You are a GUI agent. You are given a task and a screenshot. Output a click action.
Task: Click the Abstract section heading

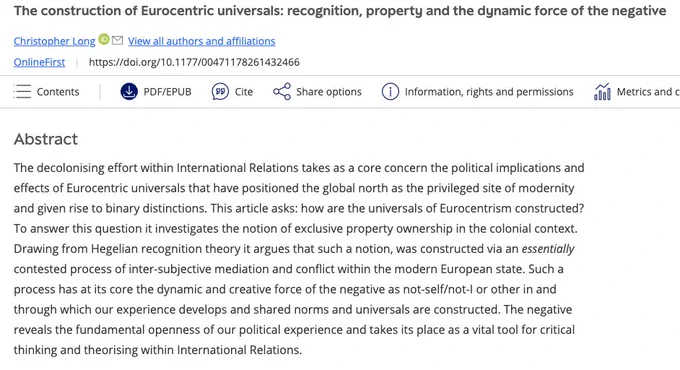click(x=46, y=139)
